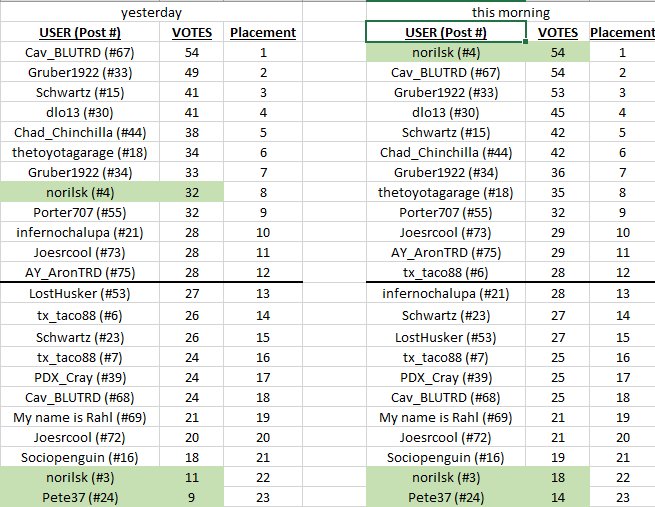Click the 'PDX_Cray (#39)' cell in the 'yesterday' table

click(x=80, y=378)
